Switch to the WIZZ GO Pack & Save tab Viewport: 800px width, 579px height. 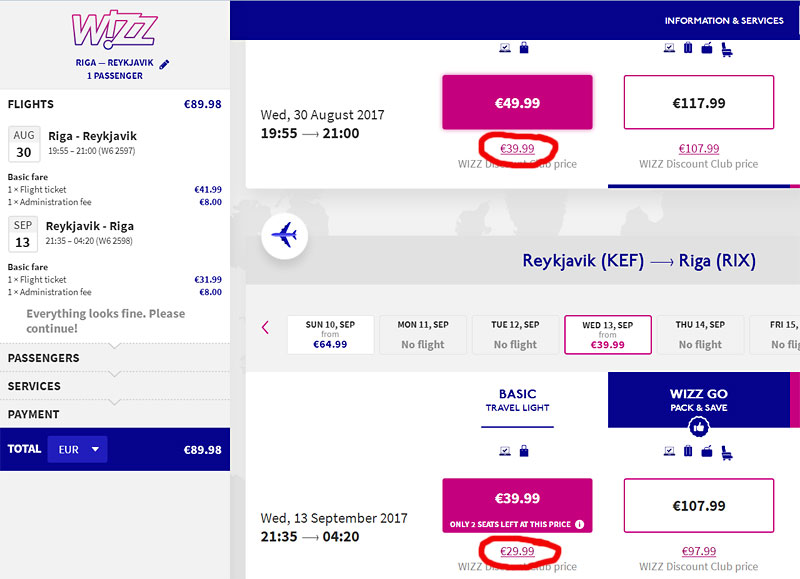point(698,400)
